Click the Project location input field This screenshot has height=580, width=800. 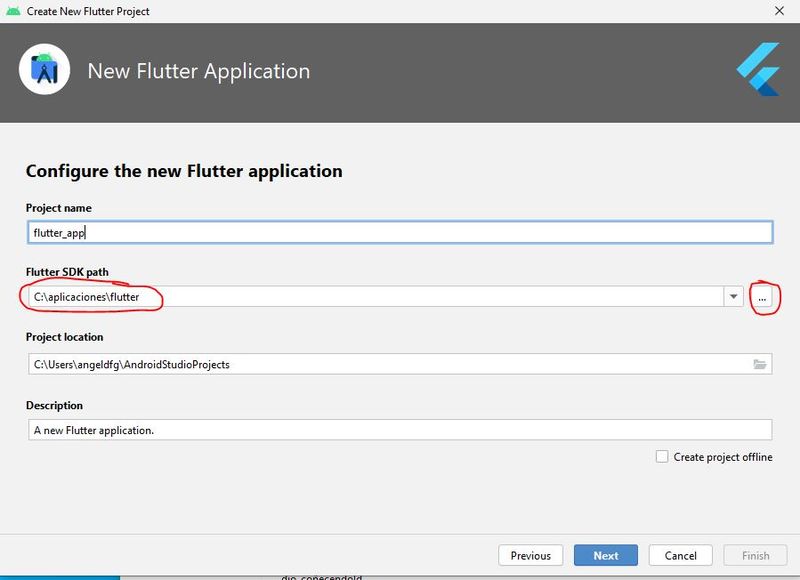point(400,364)
